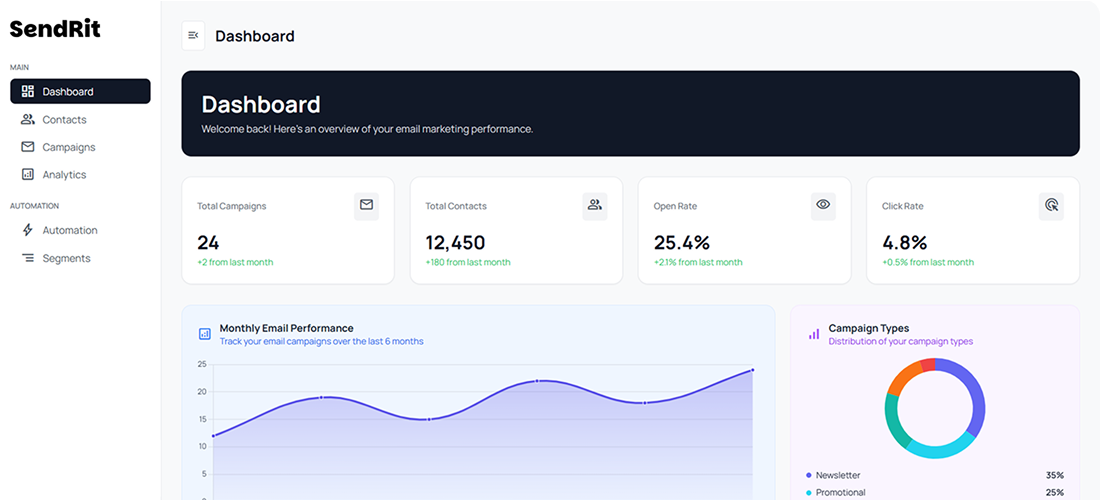Click '+2.1% from last month' text
1100x500 pixels.
pyautogui.click(x=698, y=262)
